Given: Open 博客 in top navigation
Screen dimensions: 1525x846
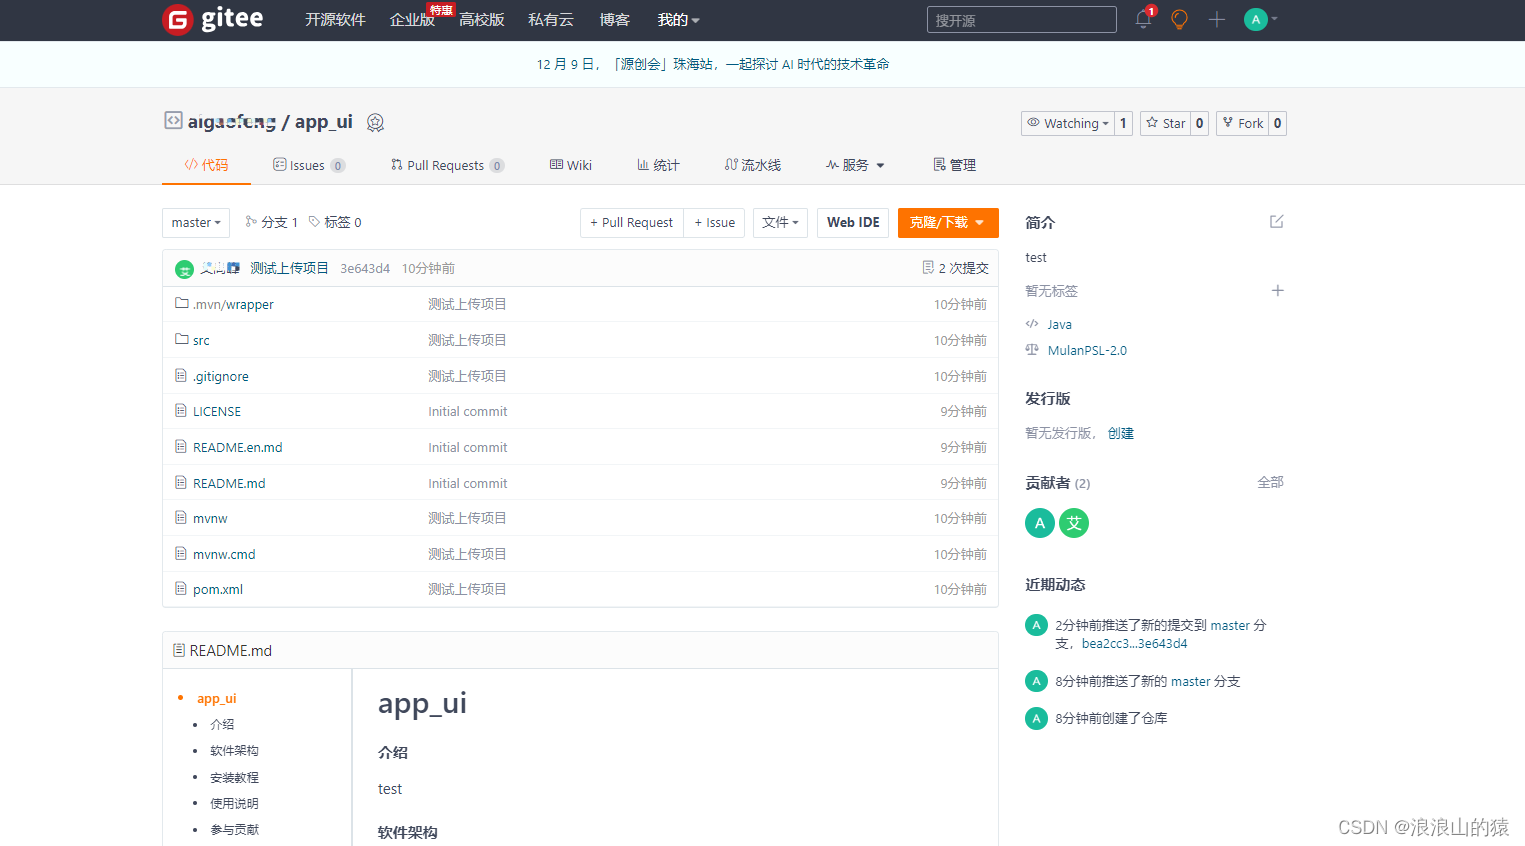Looking at the screenshot, I should click(615, 20).
